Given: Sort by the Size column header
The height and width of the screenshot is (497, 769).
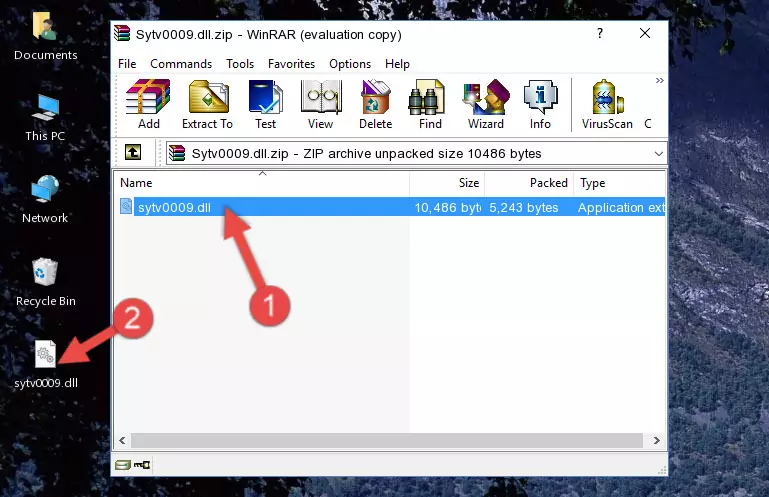Looking at the screenshot, I should coord(447,183).
